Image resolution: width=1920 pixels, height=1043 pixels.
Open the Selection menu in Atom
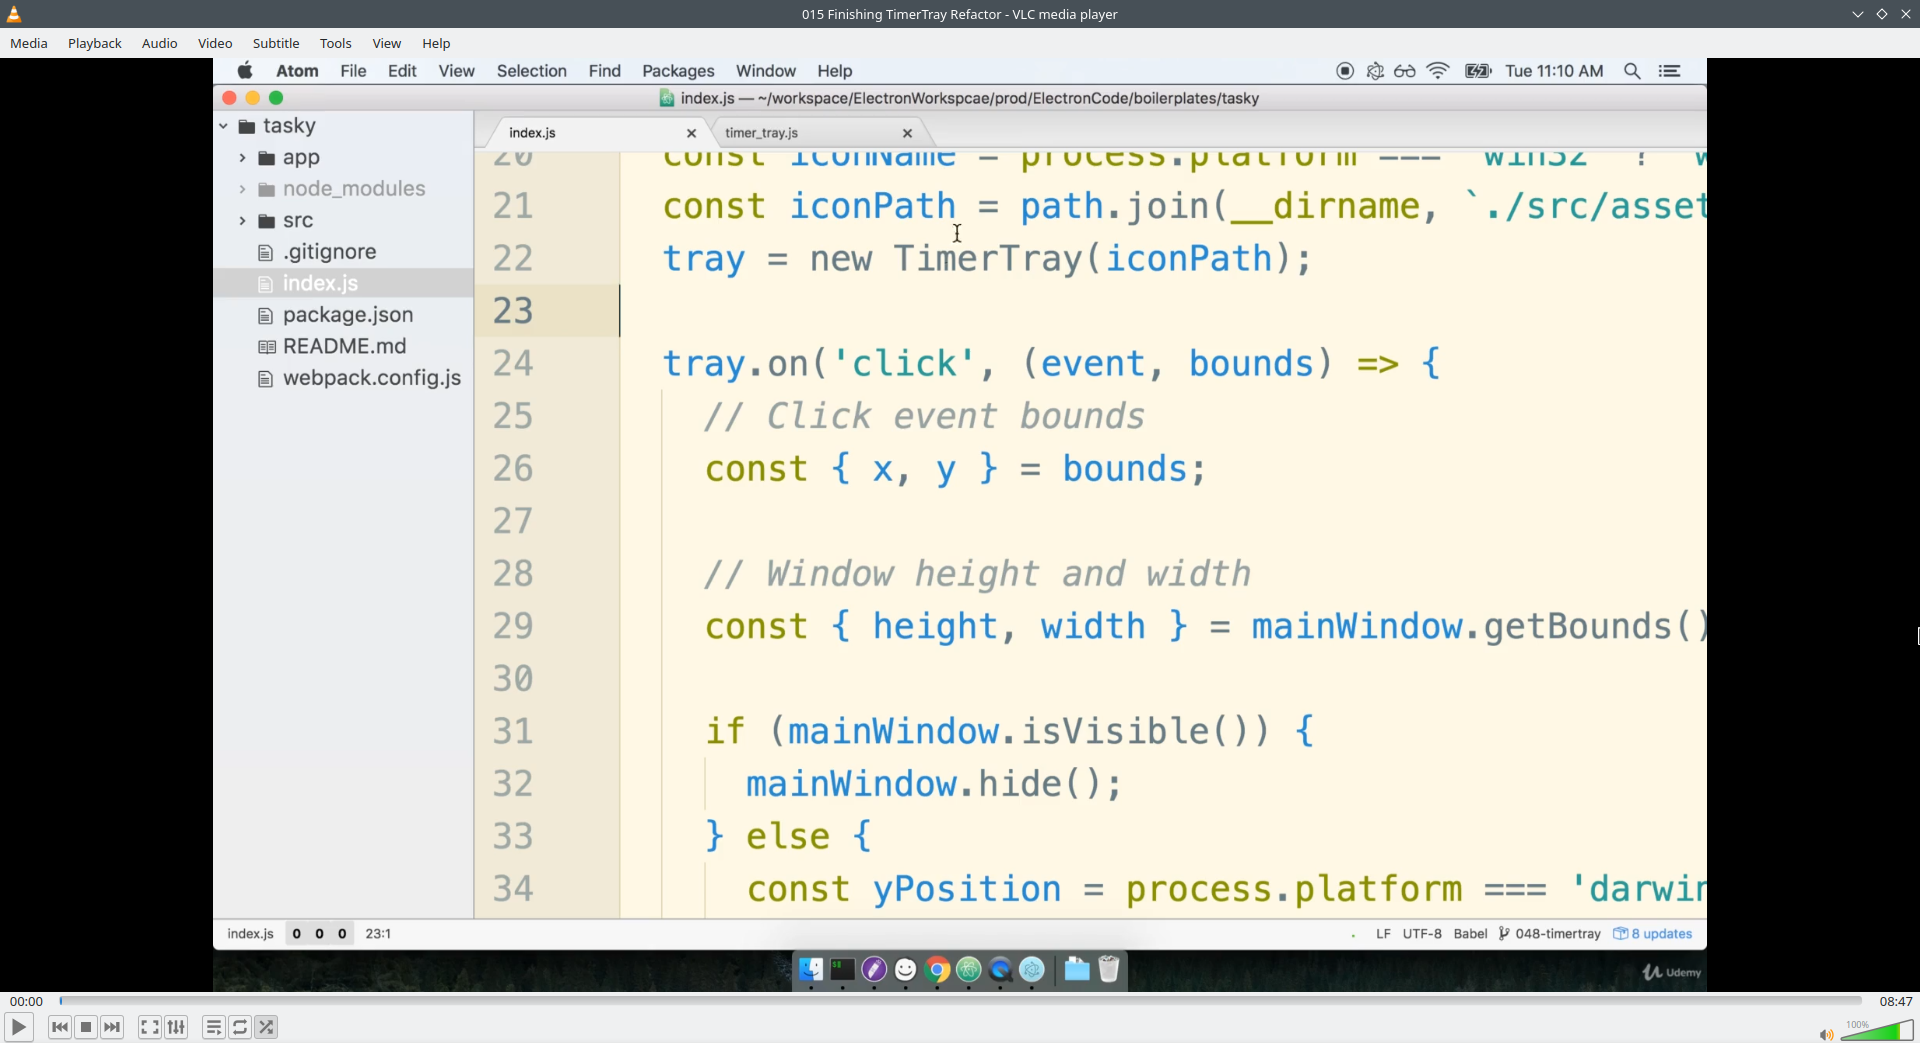532,71
